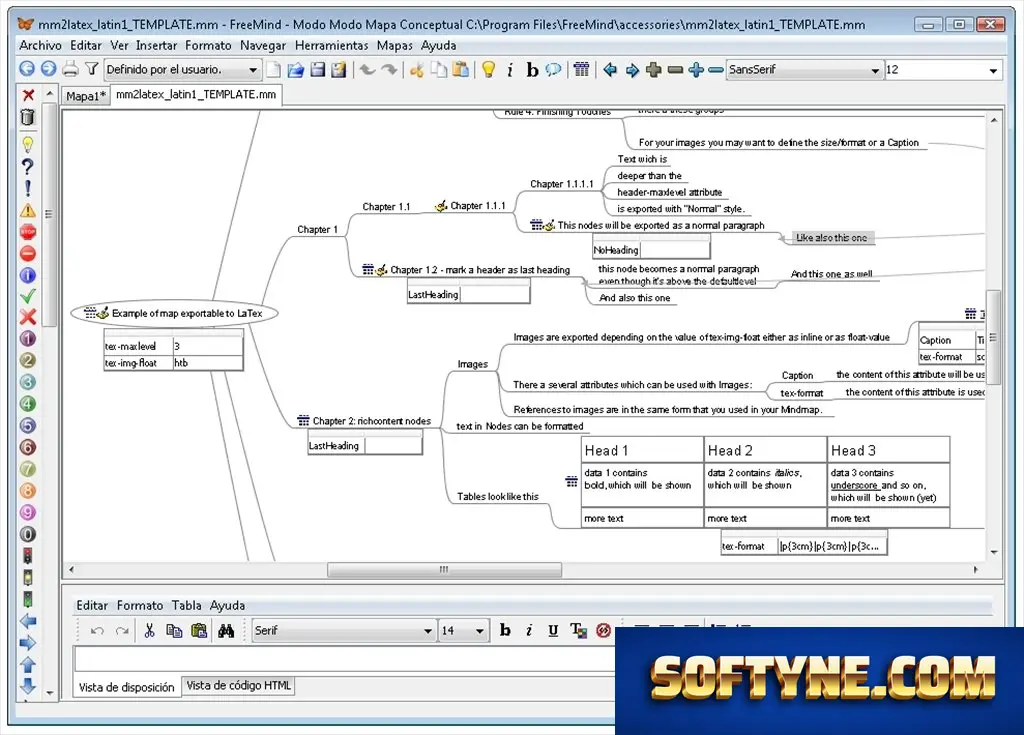Add the blue info icon to node

point(27,275)
